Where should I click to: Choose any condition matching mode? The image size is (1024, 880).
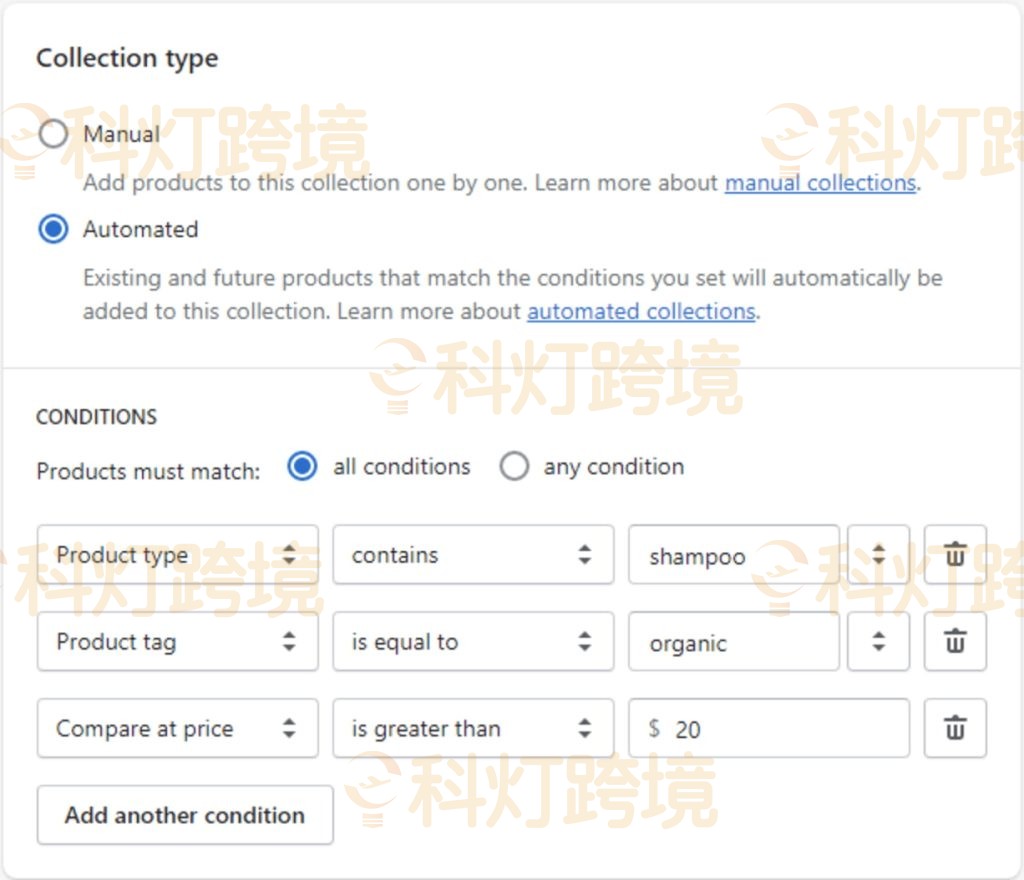coord(515,465)
